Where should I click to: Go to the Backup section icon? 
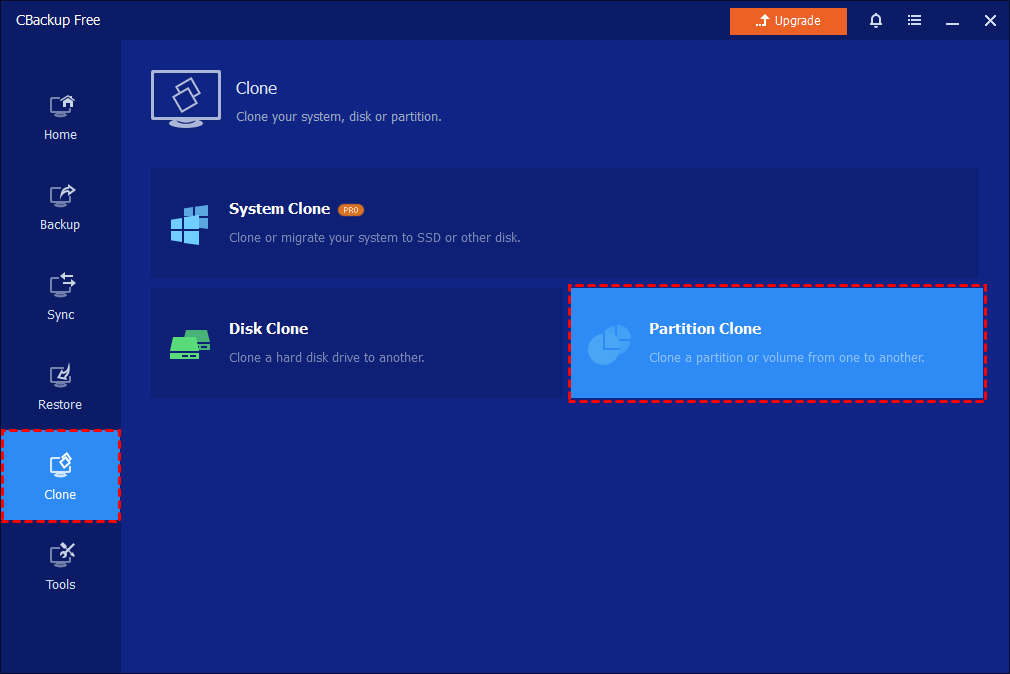pos(60,196)
